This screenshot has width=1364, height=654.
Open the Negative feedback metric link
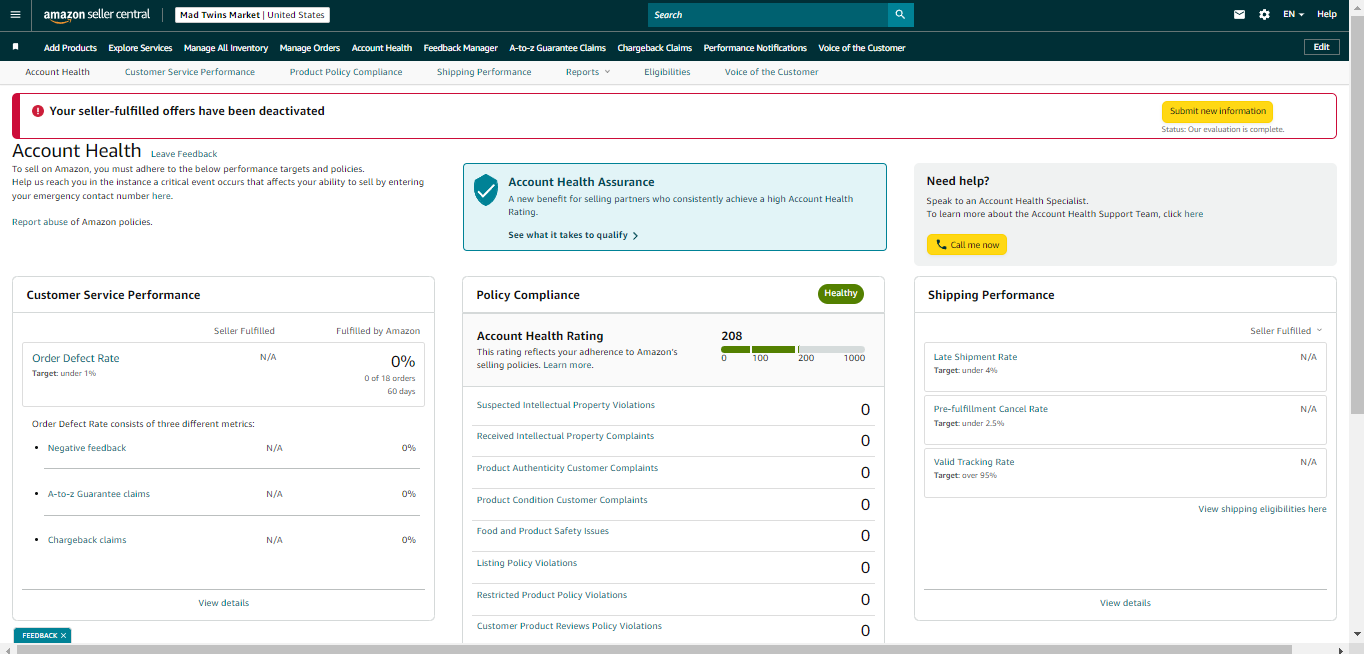[x=87, y=448]
